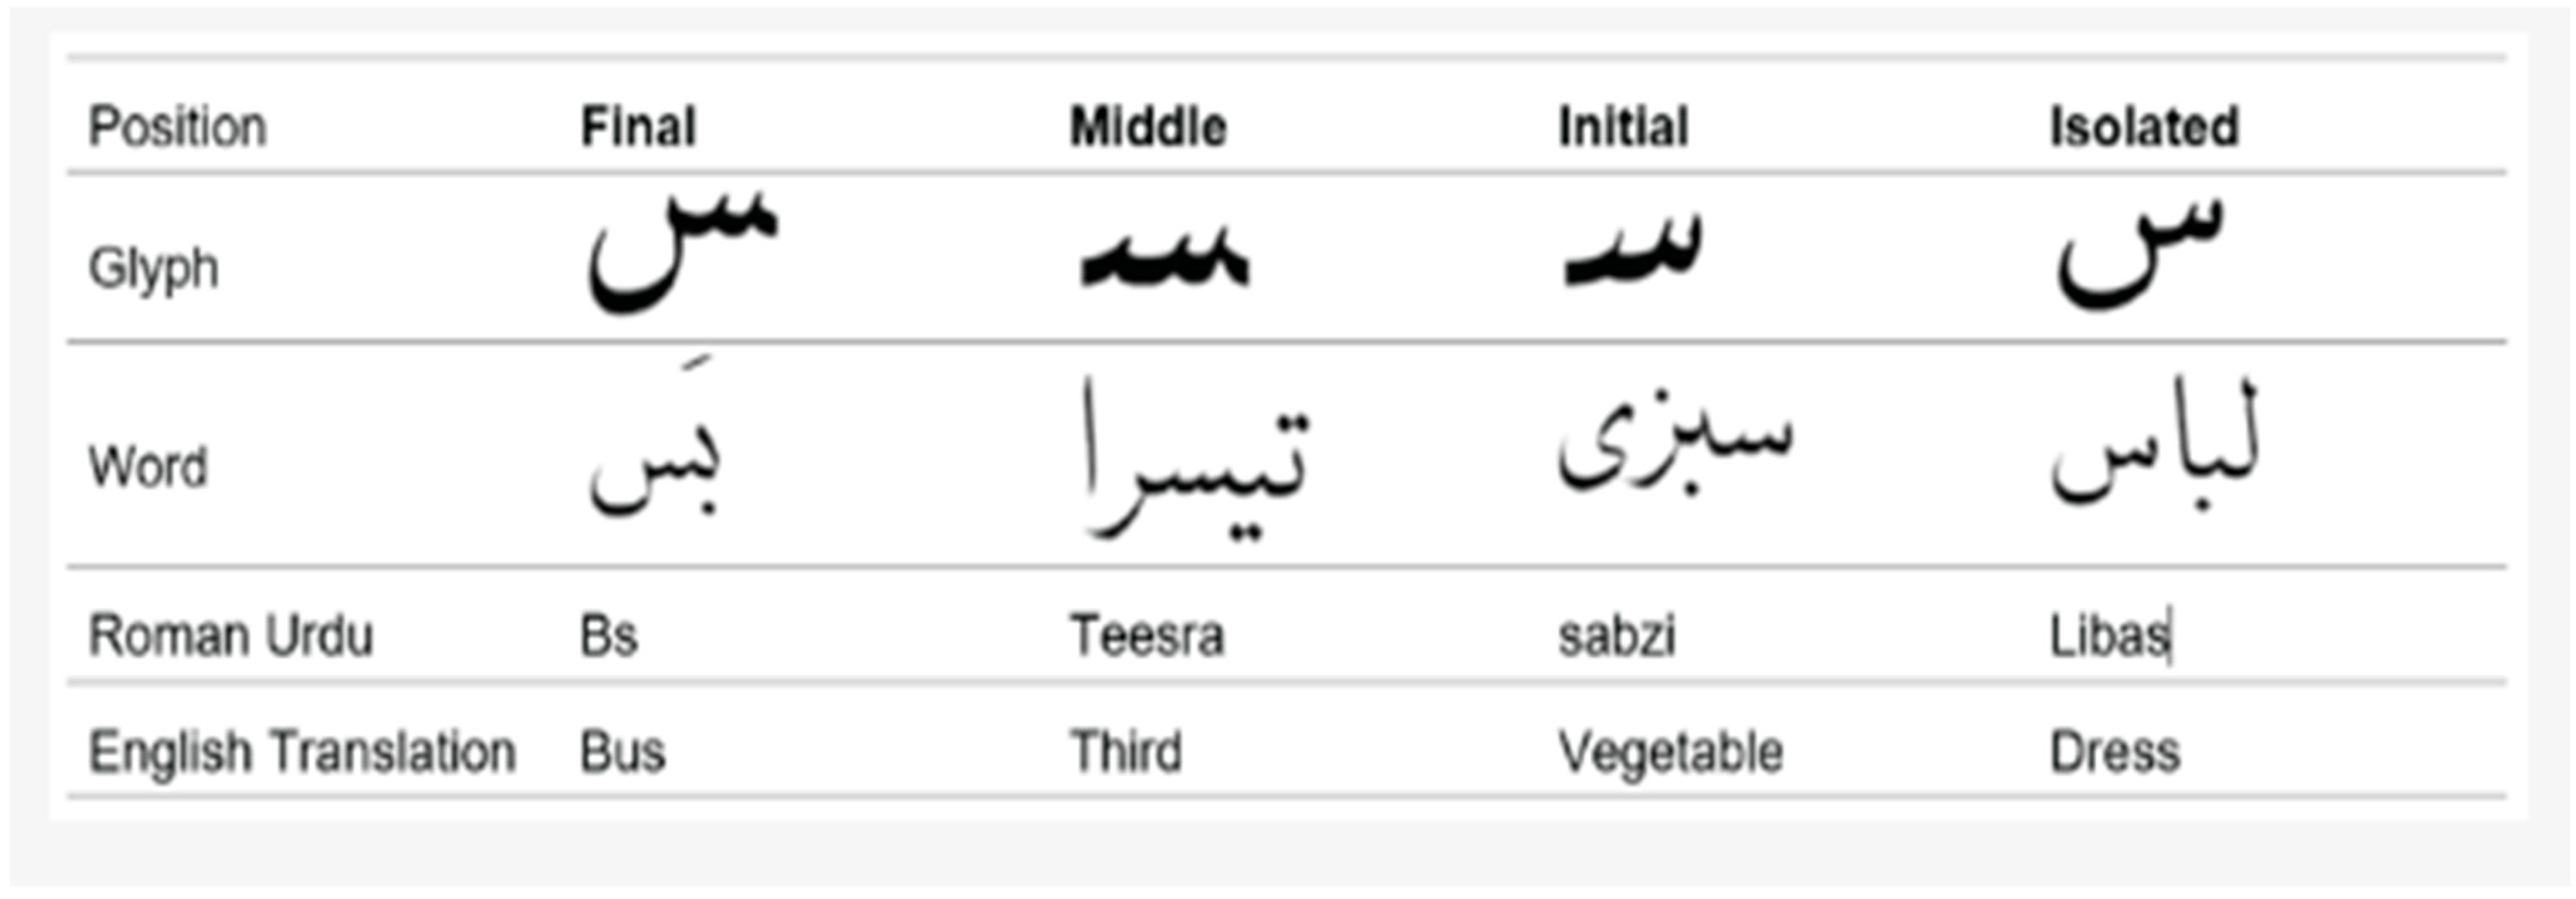This screenshot has height=899, width=2576.
Task: Select the 'Middle' column header
Action: point(1148,127)
